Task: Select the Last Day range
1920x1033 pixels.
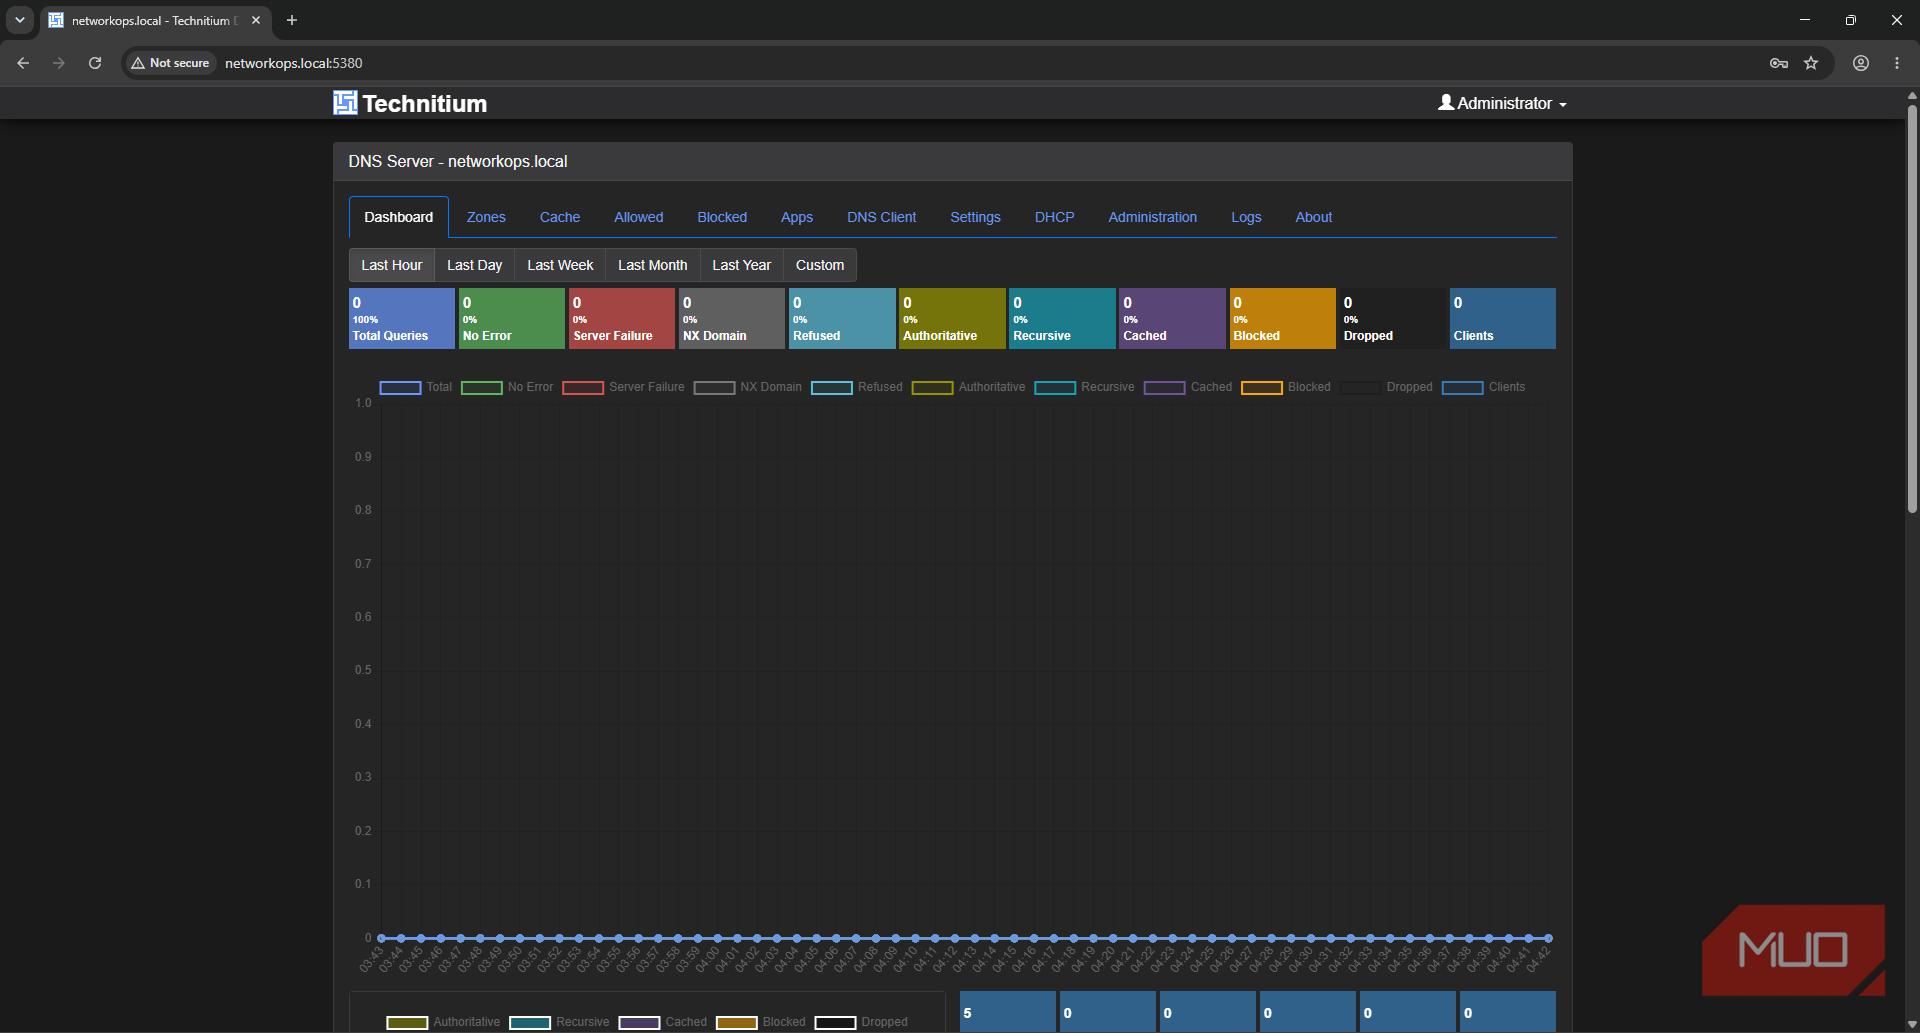Action: (x=475, y=265)
